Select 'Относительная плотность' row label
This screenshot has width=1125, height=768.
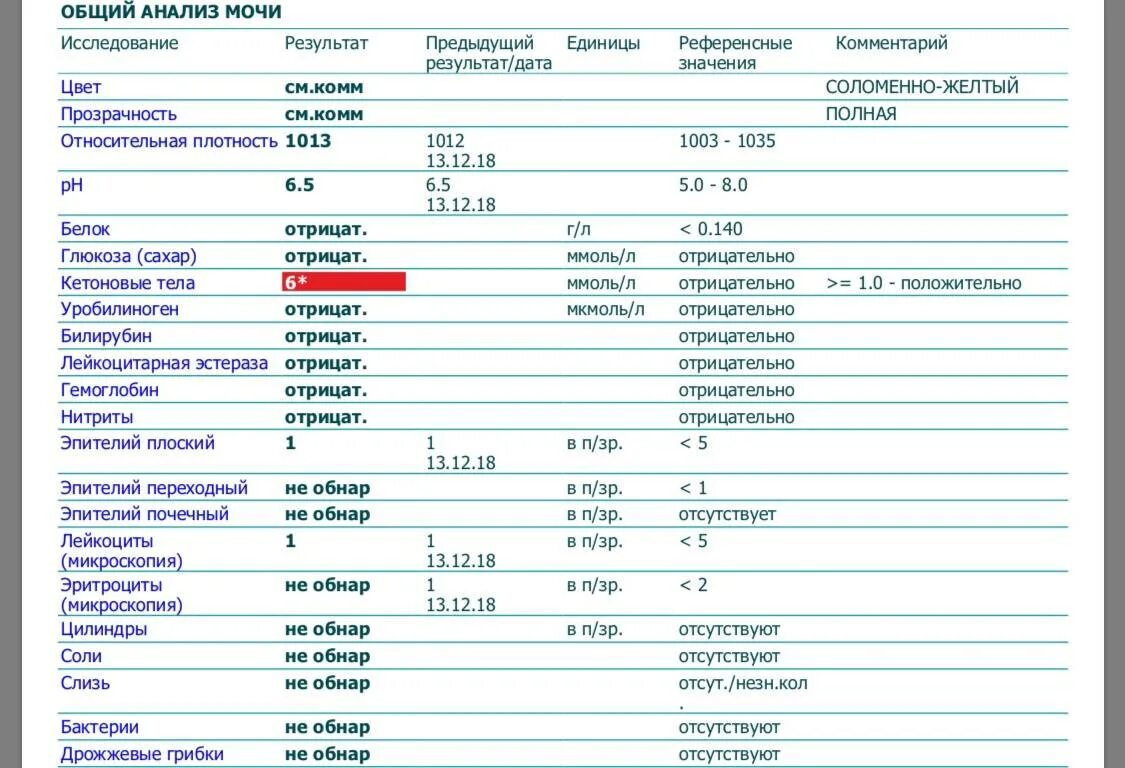tap(169, 141)
